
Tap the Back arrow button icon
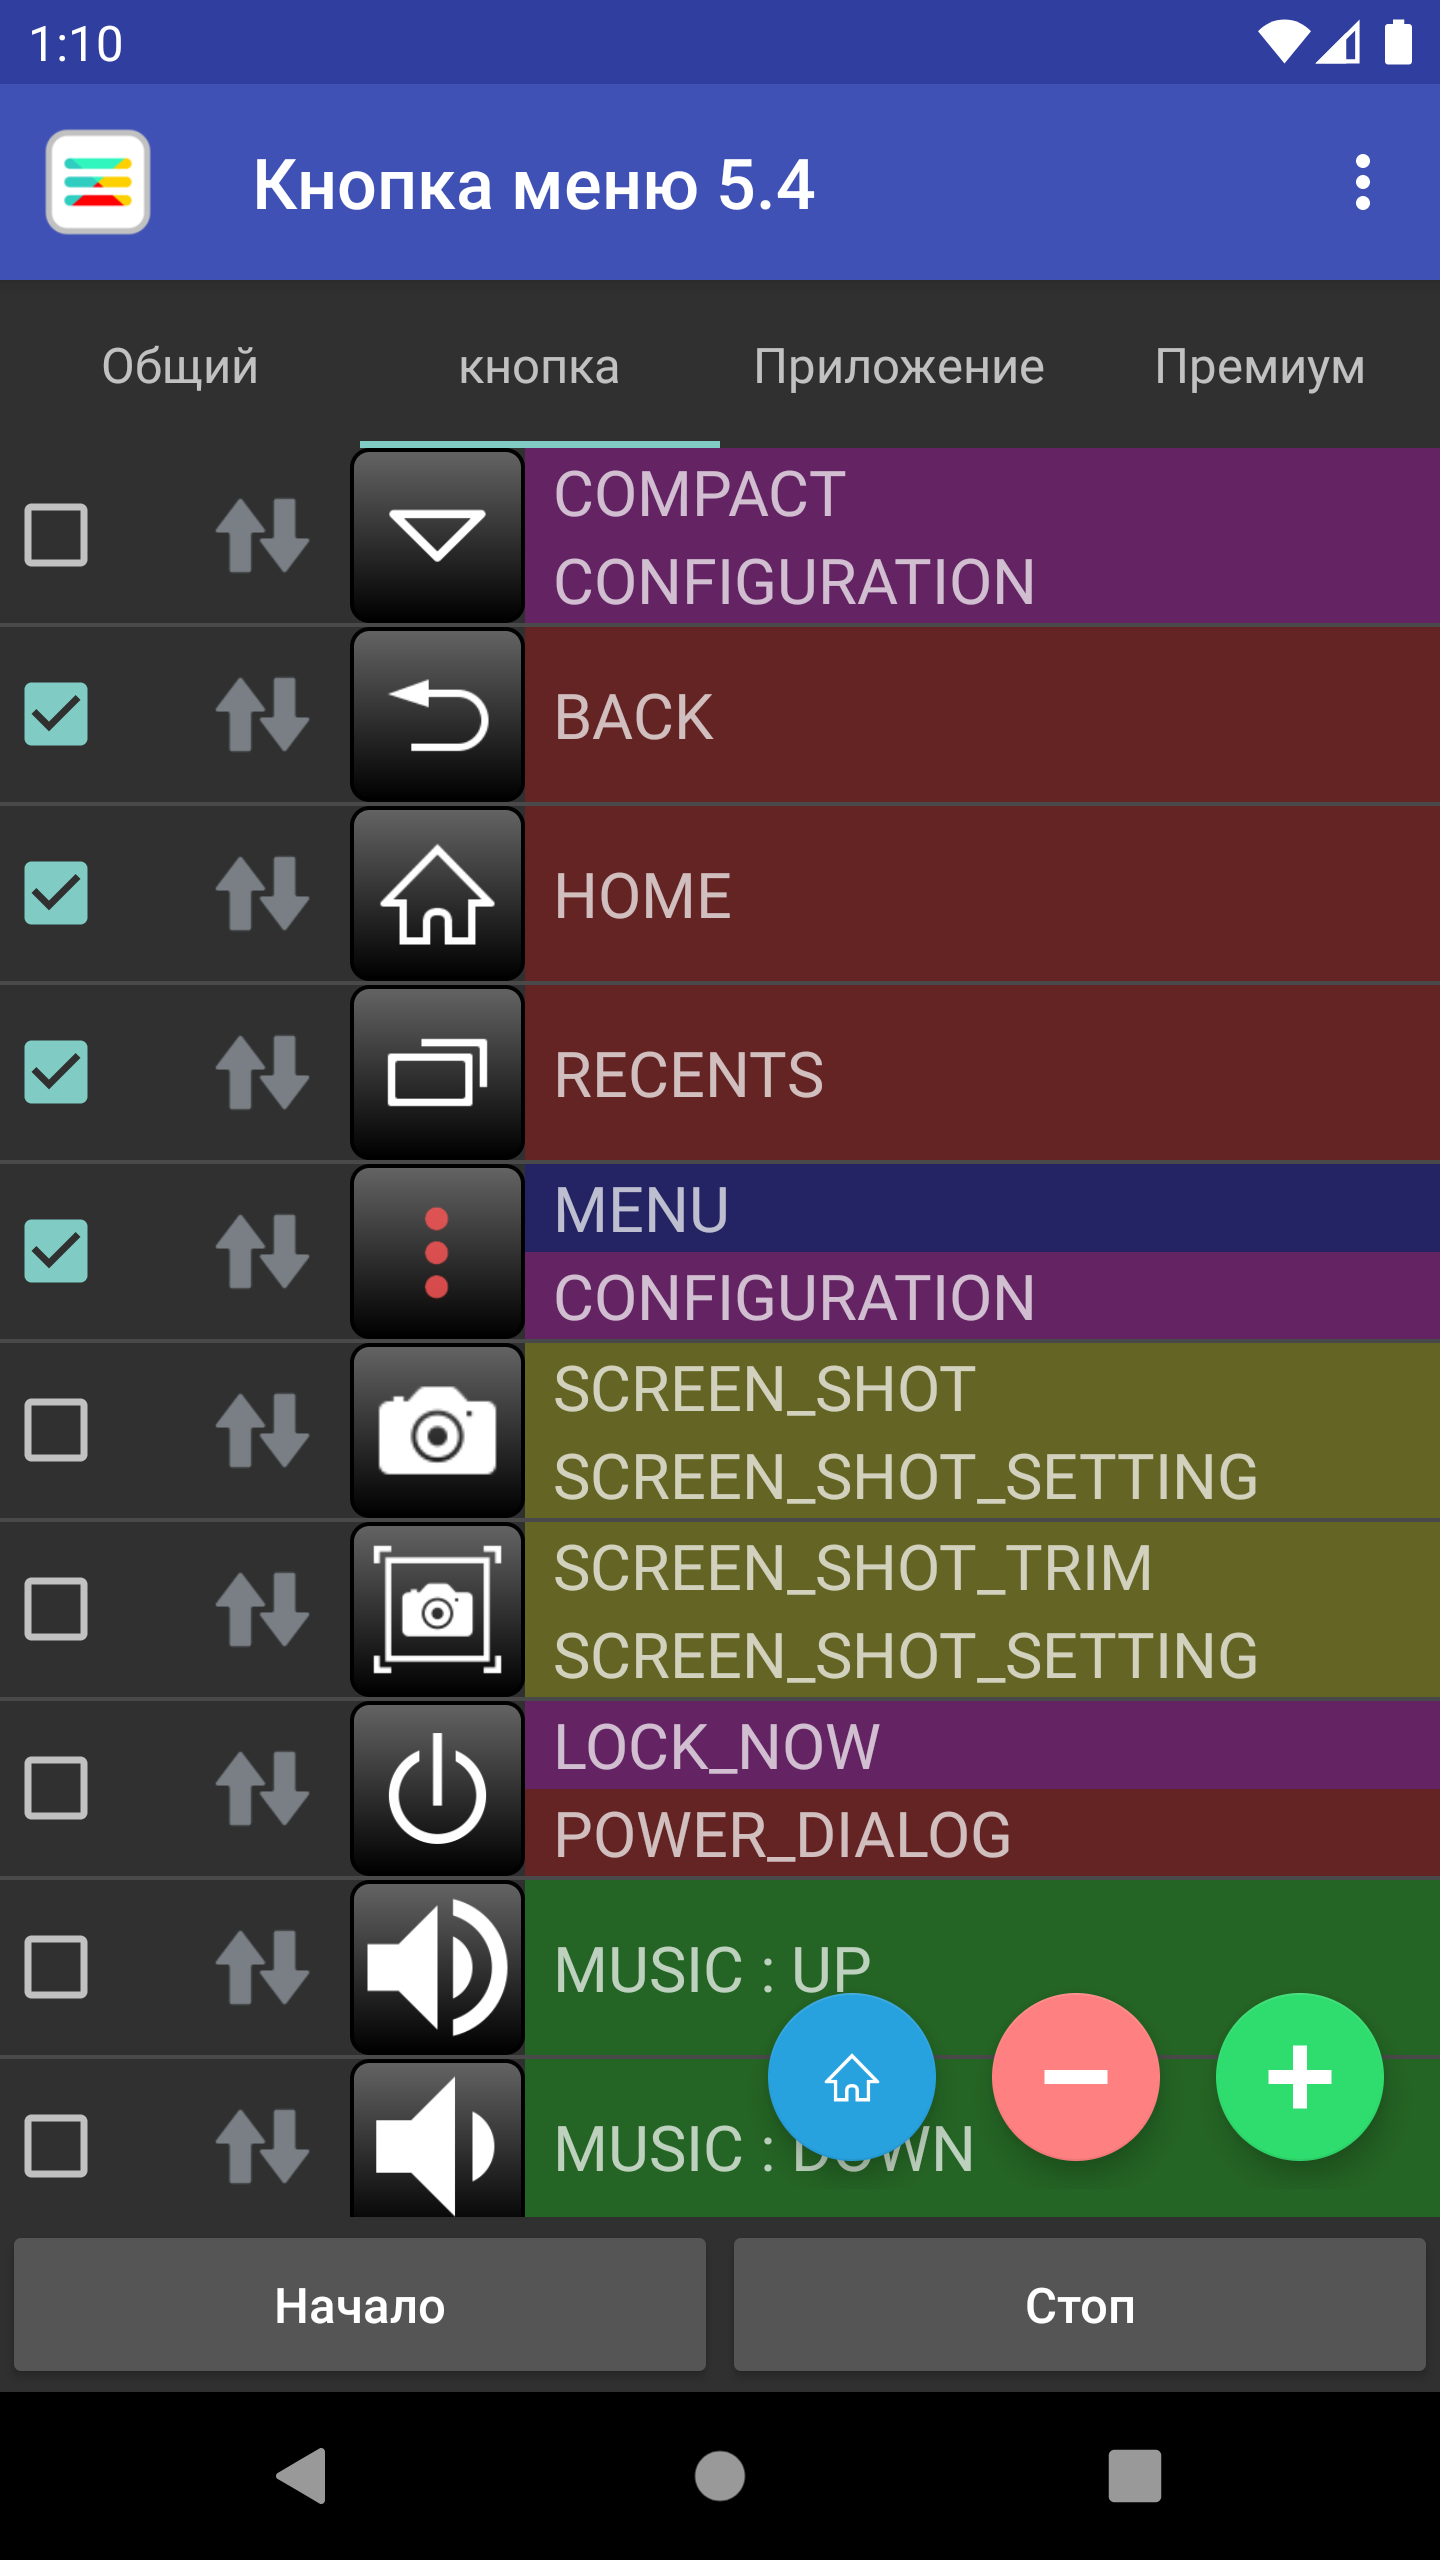437,715
